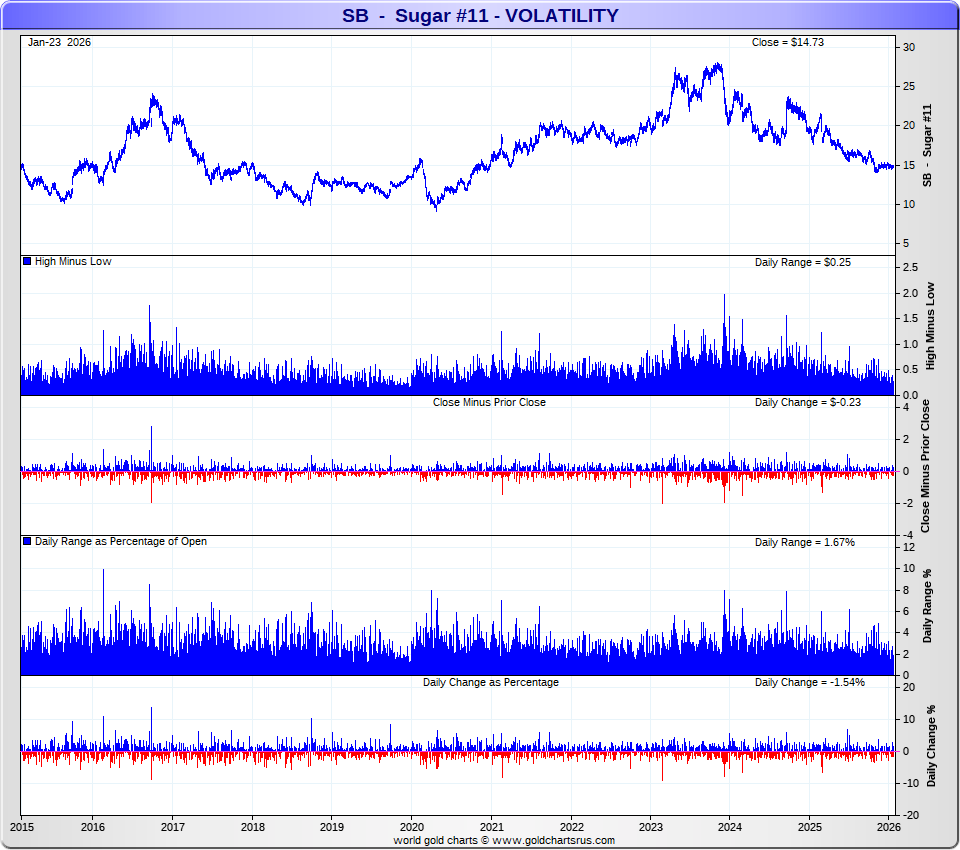Click the 2019 x-axis year label
960x850 pixels.
pyautogui.click(x=332, y=827)
